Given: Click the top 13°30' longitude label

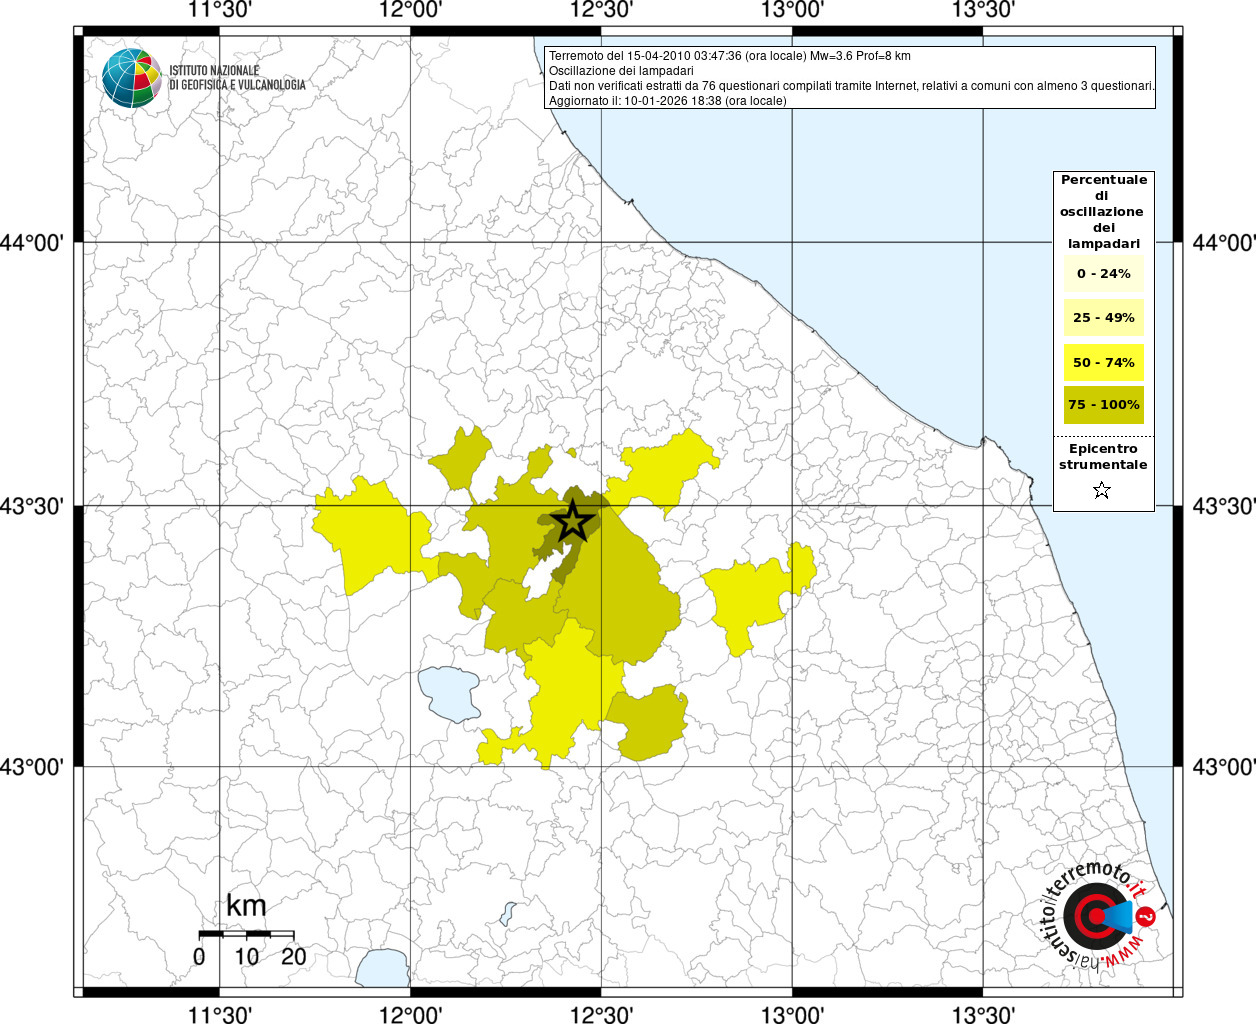Looking at the screenshot, I should coord(983,10).
